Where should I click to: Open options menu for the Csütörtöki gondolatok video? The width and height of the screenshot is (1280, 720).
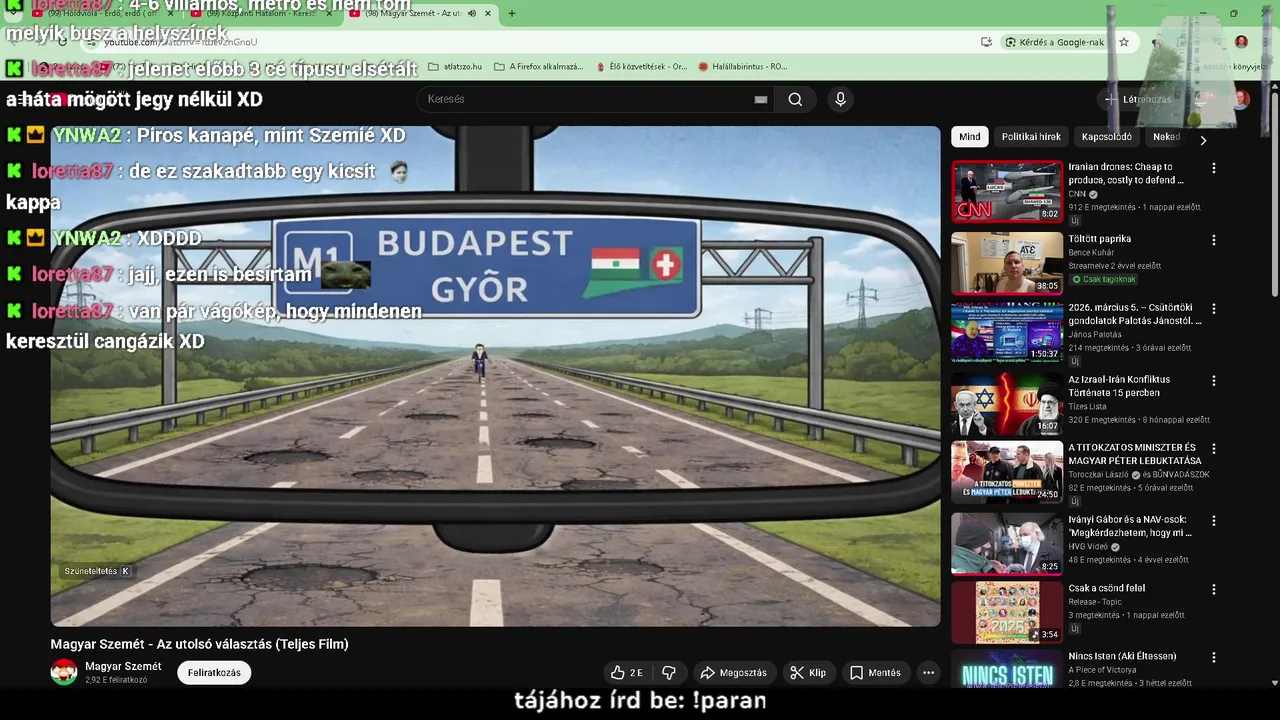pyautogui.click(x=1214, y=310)
